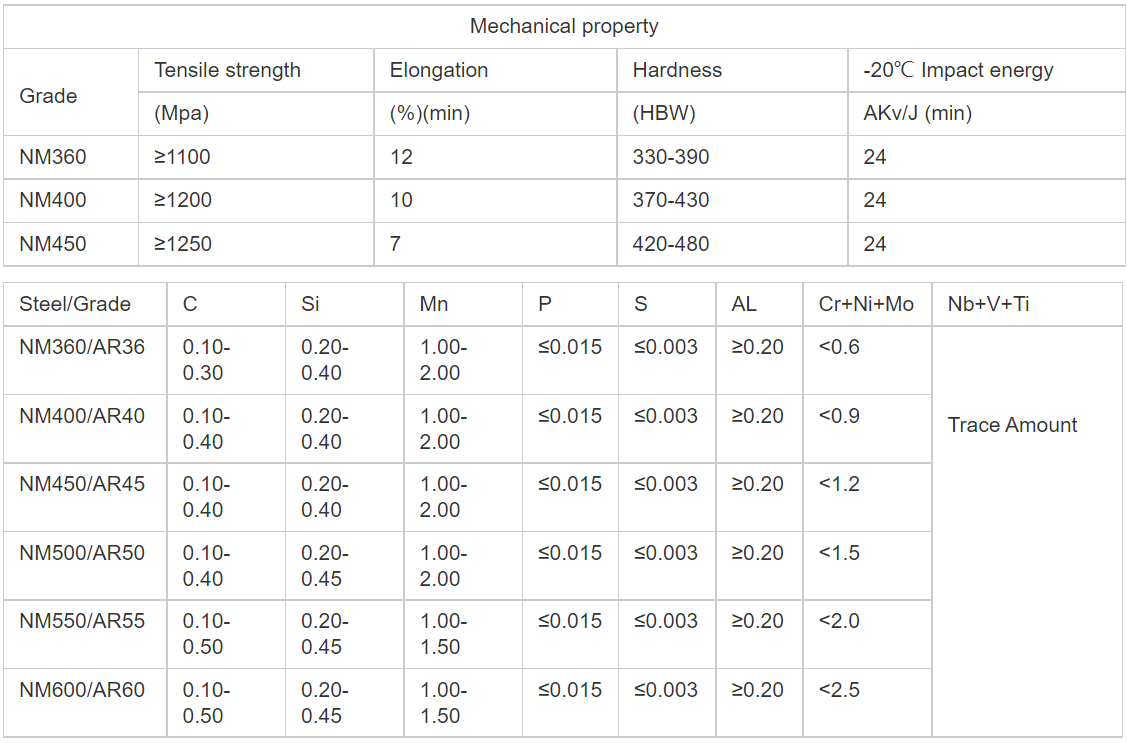The width and height of the screenshot is (1127, 743).
Task: Click the Cr+Ni+Mo column header
Action: pyautogui.click(x=866, y=304)
